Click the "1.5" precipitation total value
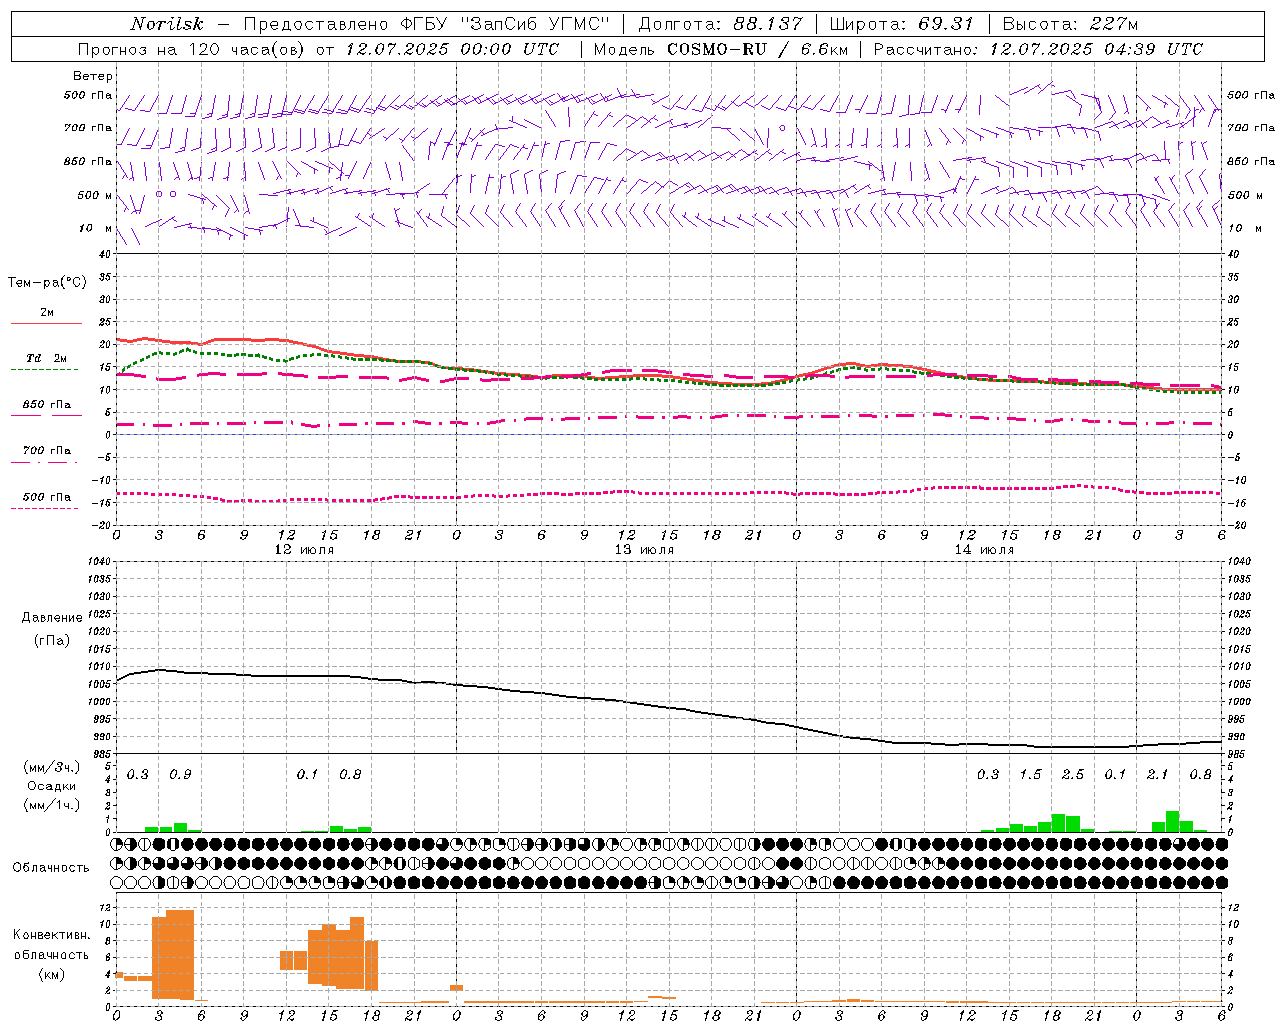1280x1024 pixels. [x=1030, y=775]
